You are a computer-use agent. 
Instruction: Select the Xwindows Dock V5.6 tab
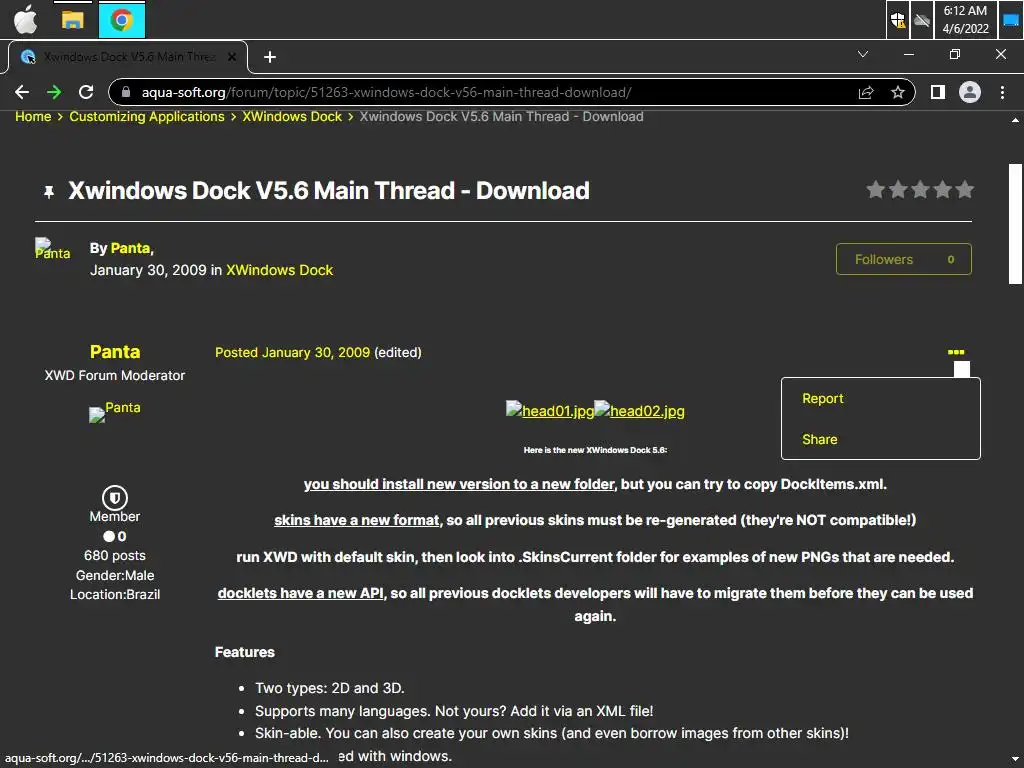[x=128, y=57]
